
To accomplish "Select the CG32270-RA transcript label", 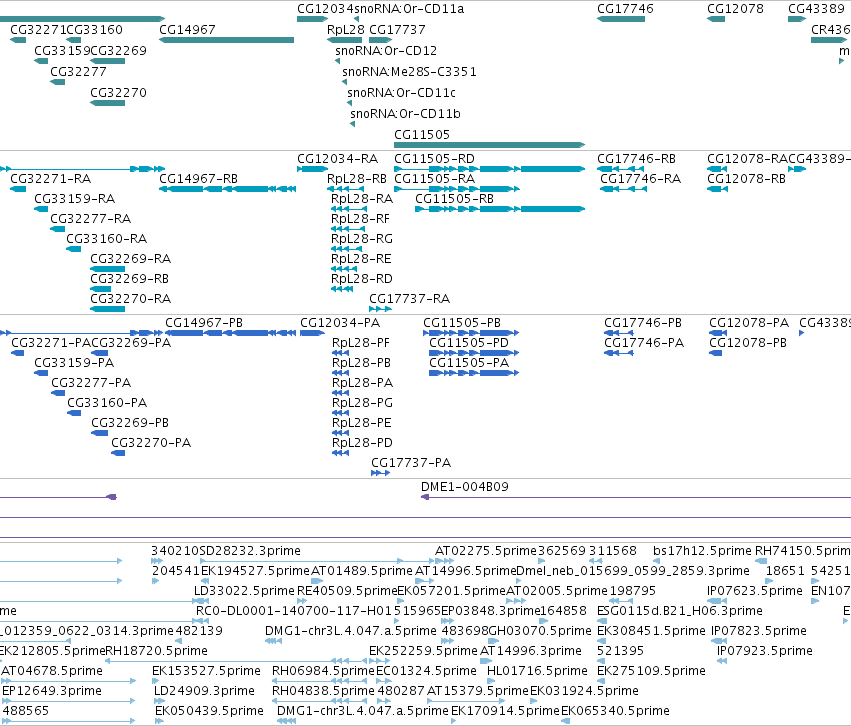I will (x=130, y=299).
